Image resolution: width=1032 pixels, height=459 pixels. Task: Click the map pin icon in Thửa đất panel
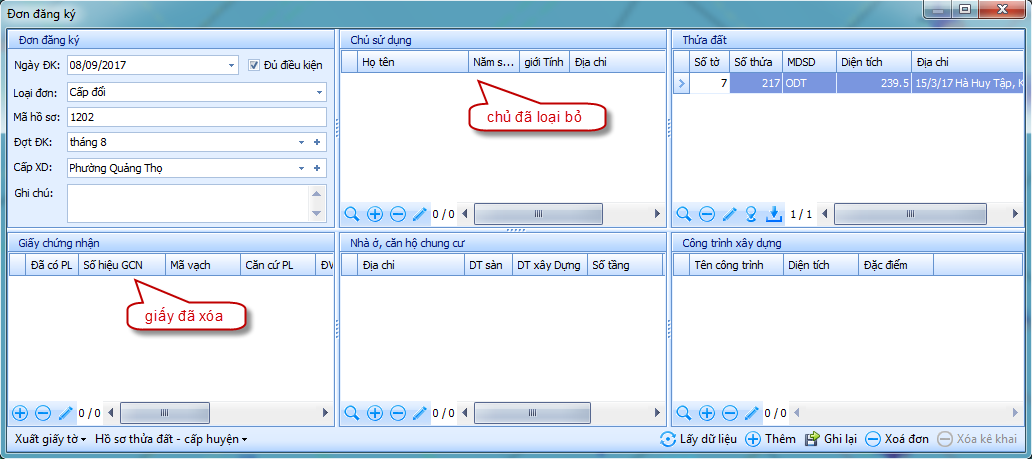751,214
